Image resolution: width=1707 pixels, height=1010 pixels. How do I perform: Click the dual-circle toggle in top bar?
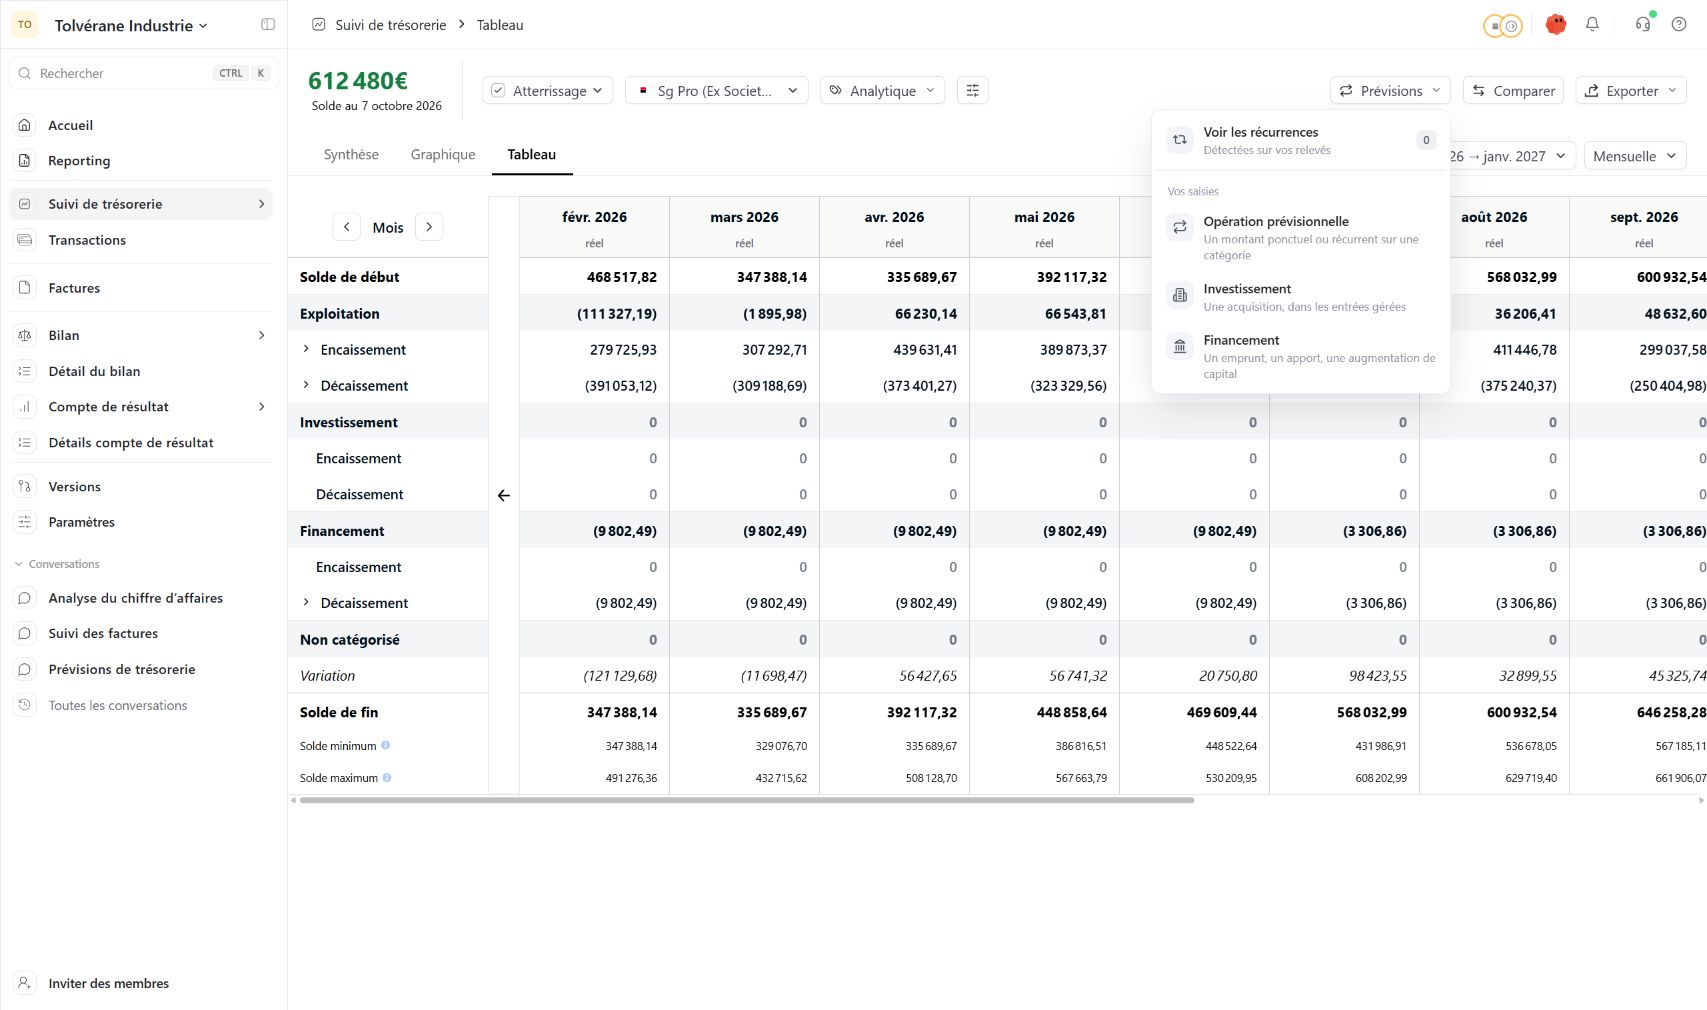point(1502,26)
